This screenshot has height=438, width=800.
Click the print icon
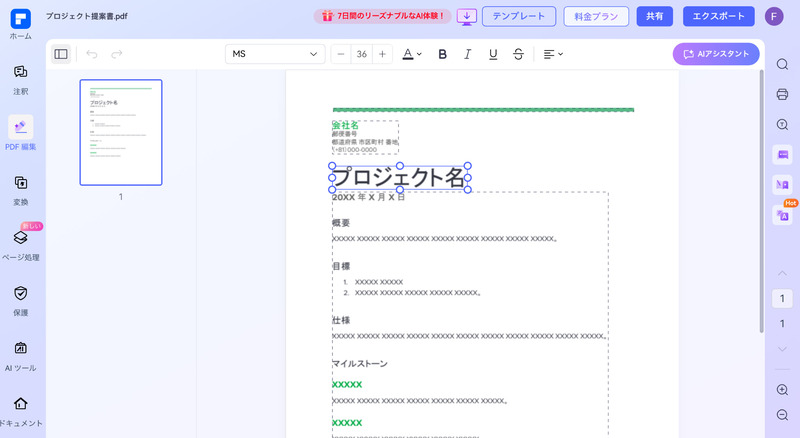(782, 94)
